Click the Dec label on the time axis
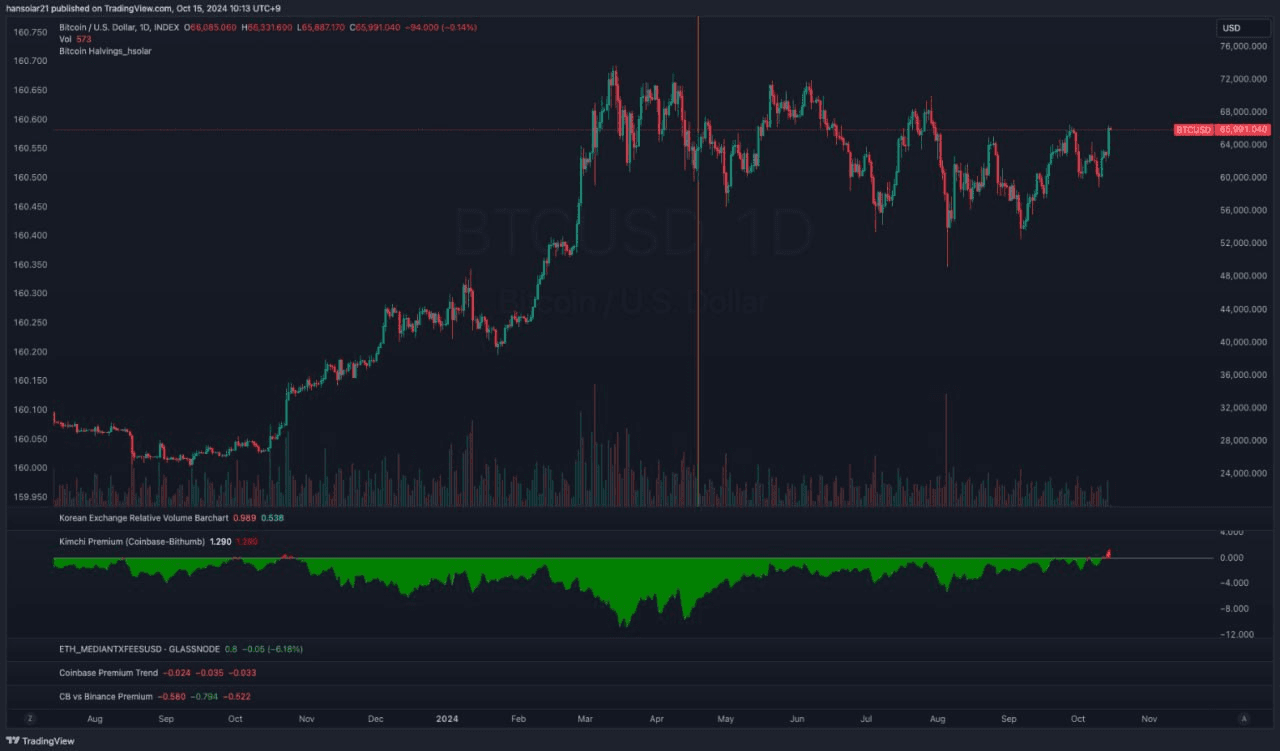 point(376,718)
